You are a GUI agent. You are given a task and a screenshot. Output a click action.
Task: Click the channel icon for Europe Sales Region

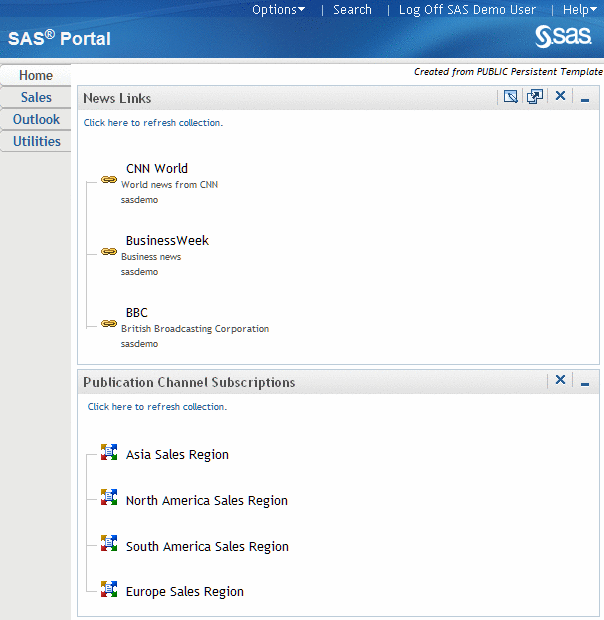click(109, 589)
